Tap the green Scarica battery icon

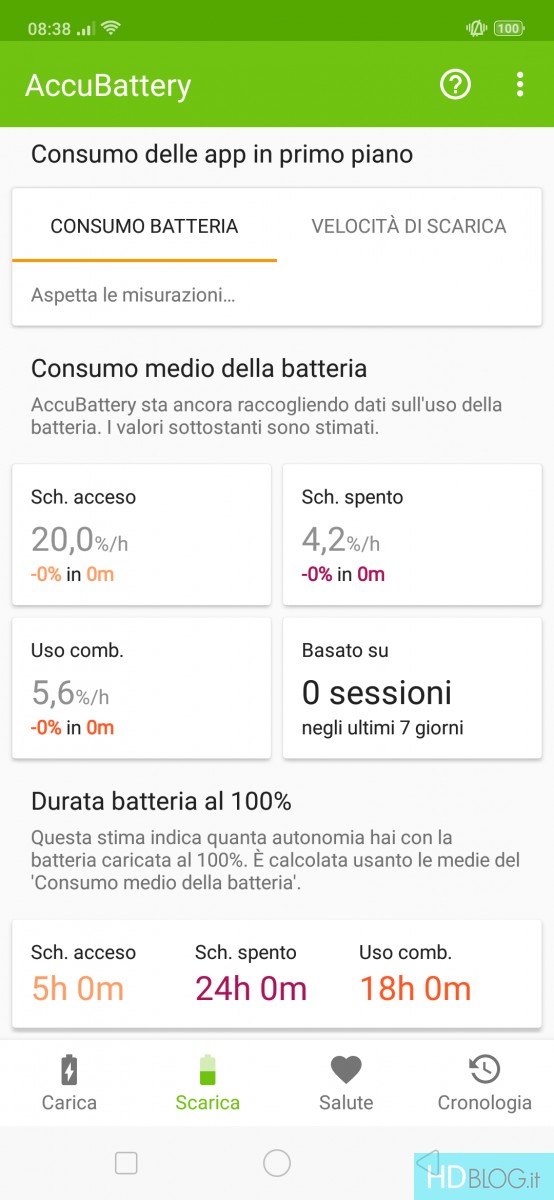click(x=207, y=1071)
